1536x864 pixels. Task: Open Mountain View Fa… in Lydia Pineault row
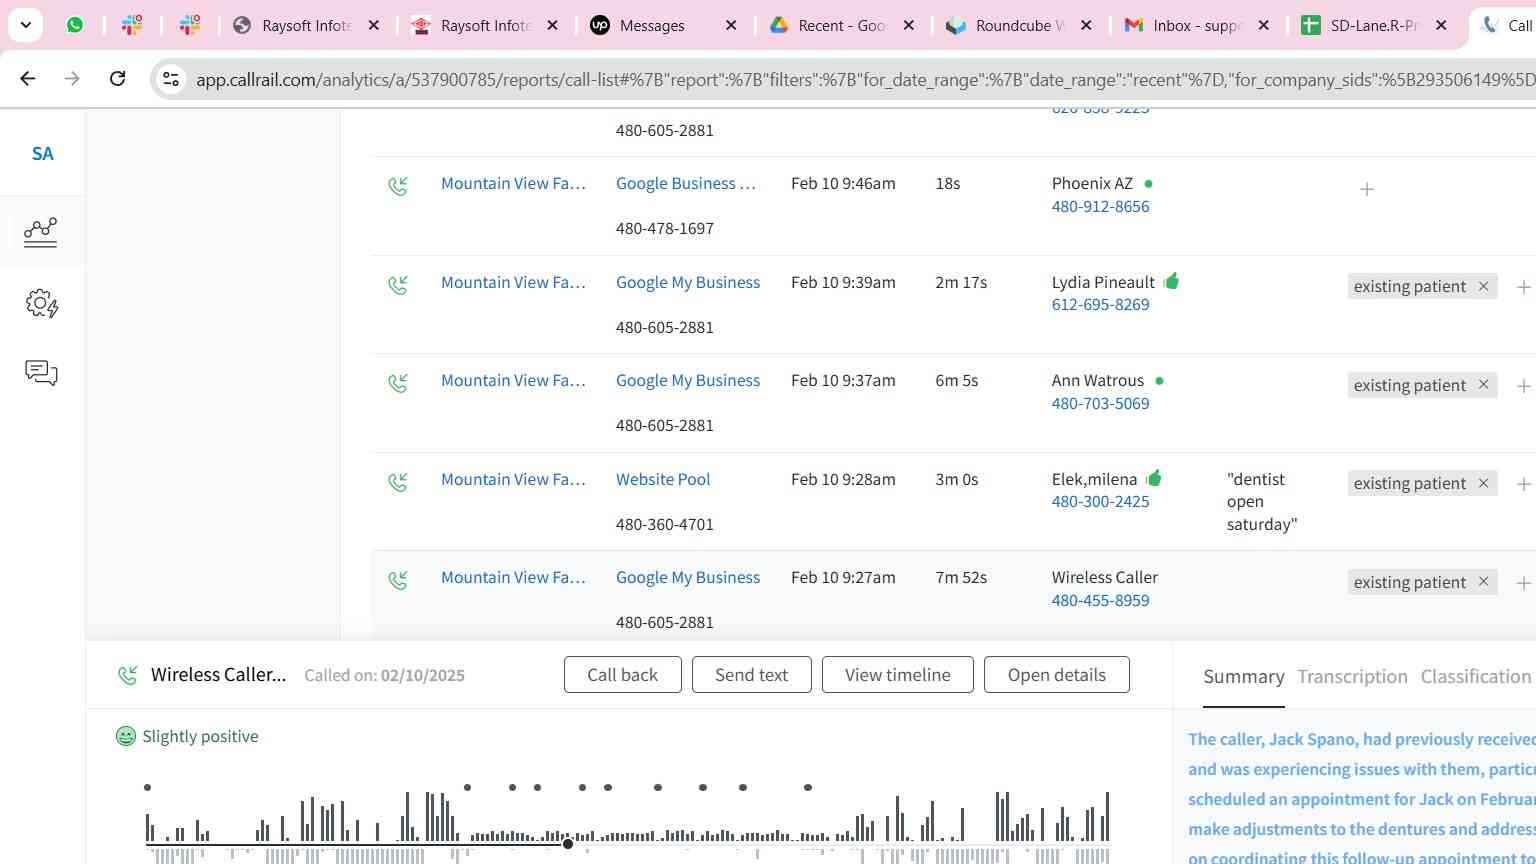coord(513,282)
